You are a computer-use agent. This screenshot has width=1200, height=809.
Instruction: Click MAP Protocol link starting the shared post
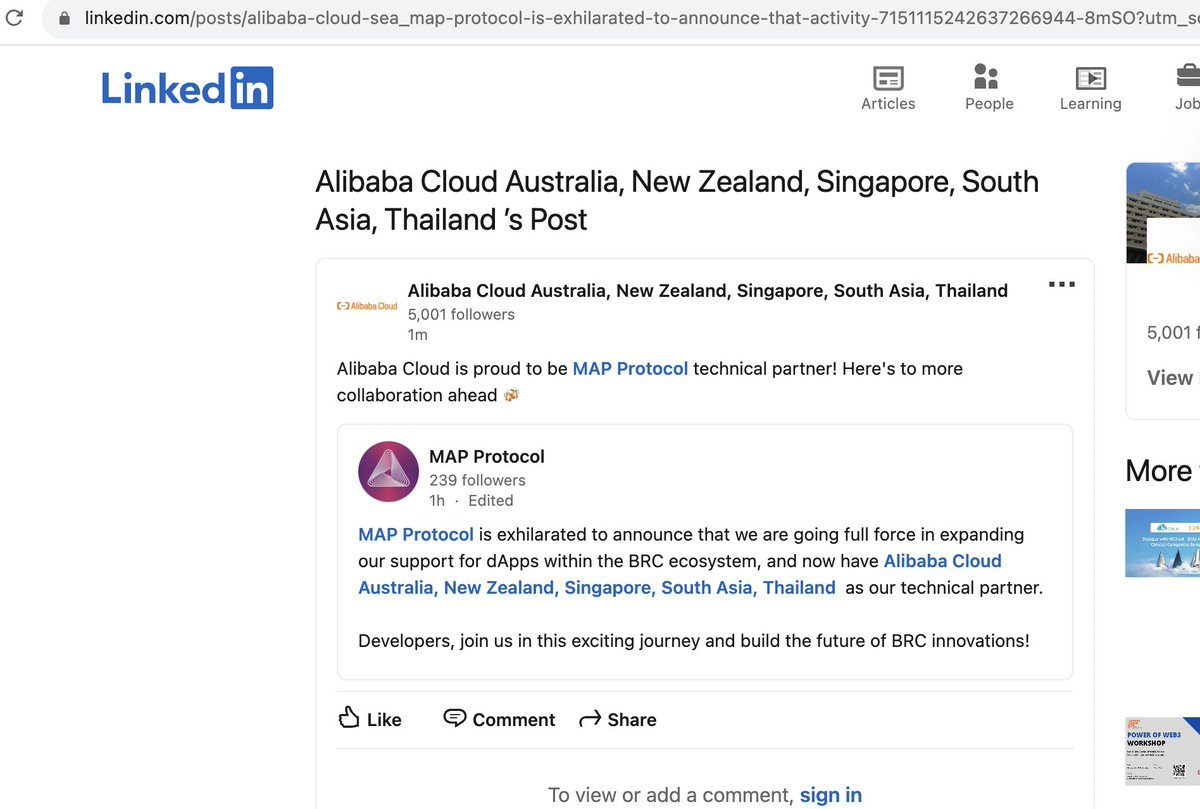(416, 534)
